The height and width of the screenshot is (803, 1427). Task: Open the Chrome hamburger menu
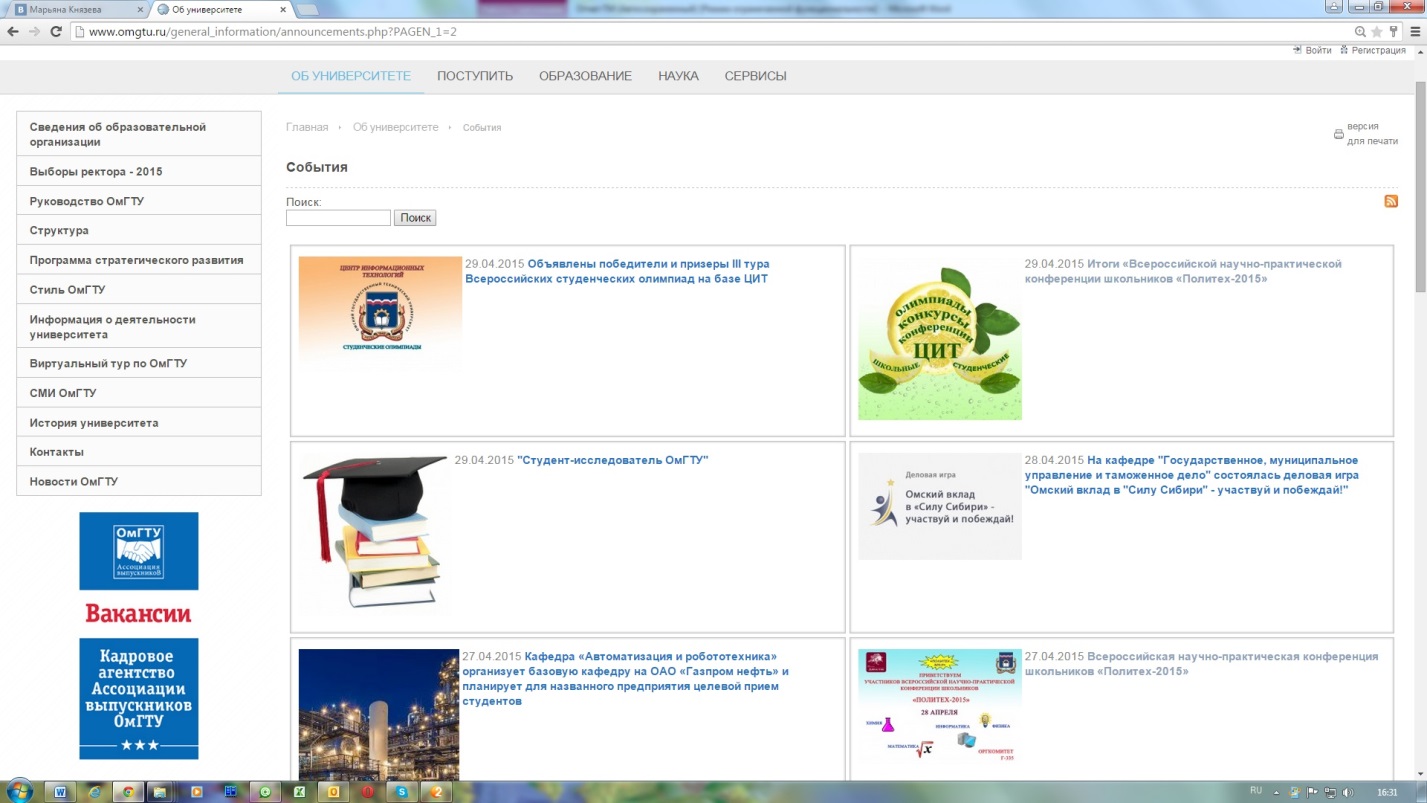1415,31
